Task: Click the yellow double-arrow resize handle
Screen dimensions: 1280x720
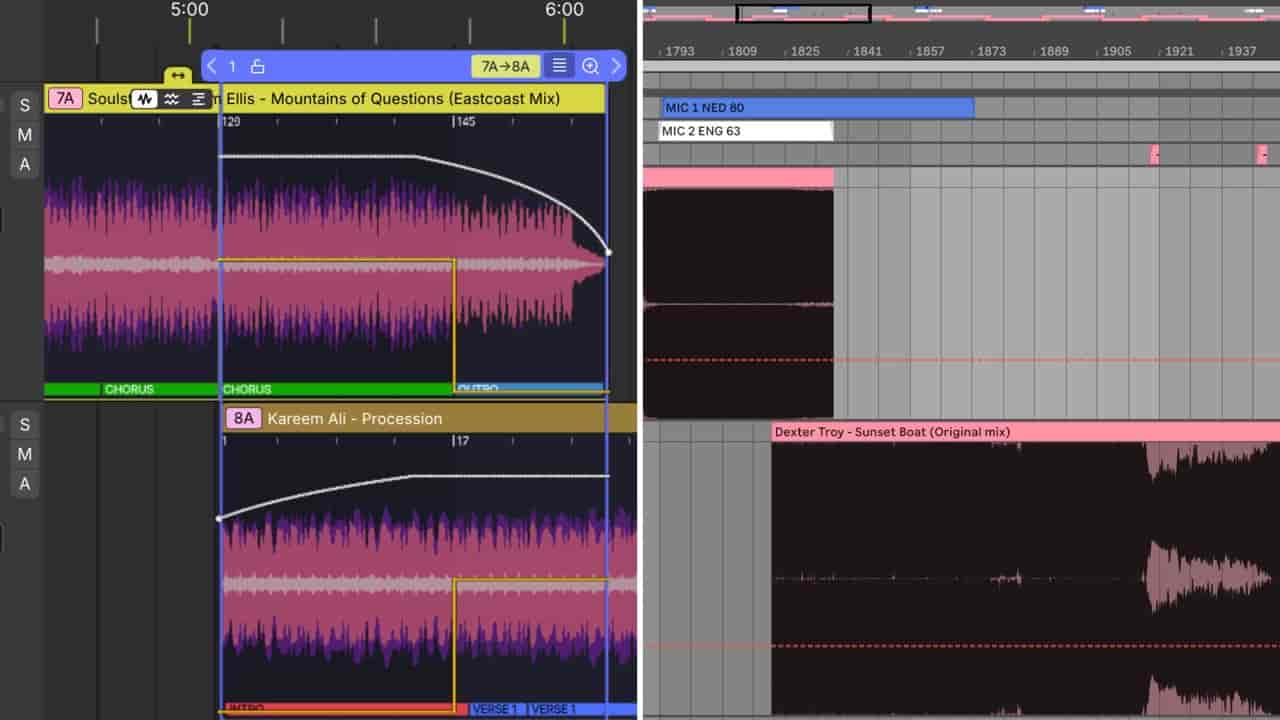Action: [x=177, y=76]
